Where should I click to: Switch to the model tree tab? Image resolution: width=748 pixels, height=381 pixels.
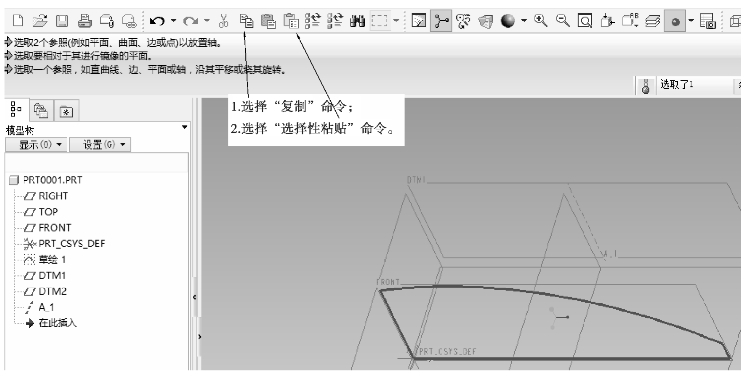[x=16, y=109]
